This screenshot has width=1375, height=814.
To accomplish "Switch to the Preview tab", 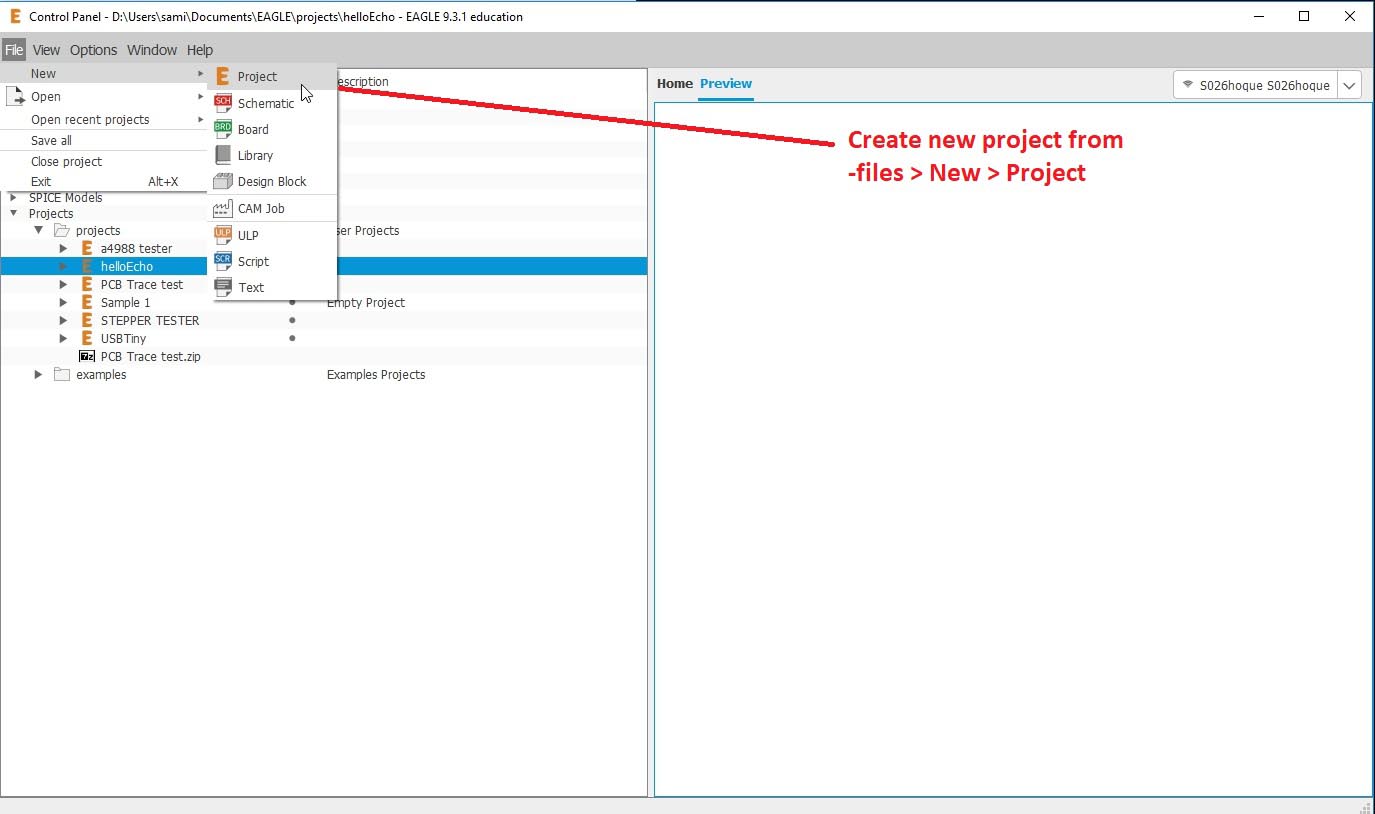I will click(726, 84).
